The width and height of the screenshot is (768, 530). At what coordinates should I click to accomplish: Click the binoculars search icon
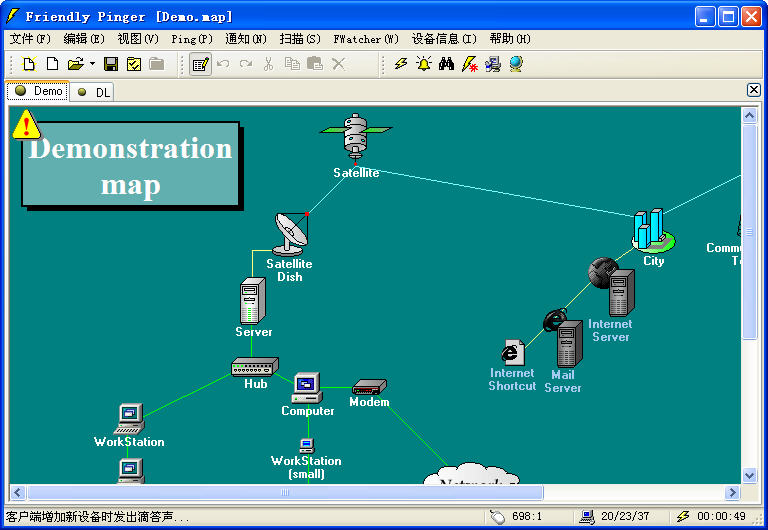pyautogui.click(x=447, y=64)
